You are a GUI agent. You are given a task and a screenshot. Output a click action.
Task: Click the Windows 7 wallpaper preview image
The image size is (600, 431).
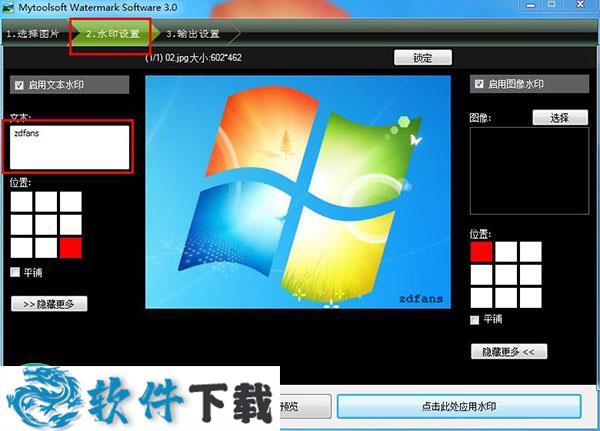[x=298, y=190]
